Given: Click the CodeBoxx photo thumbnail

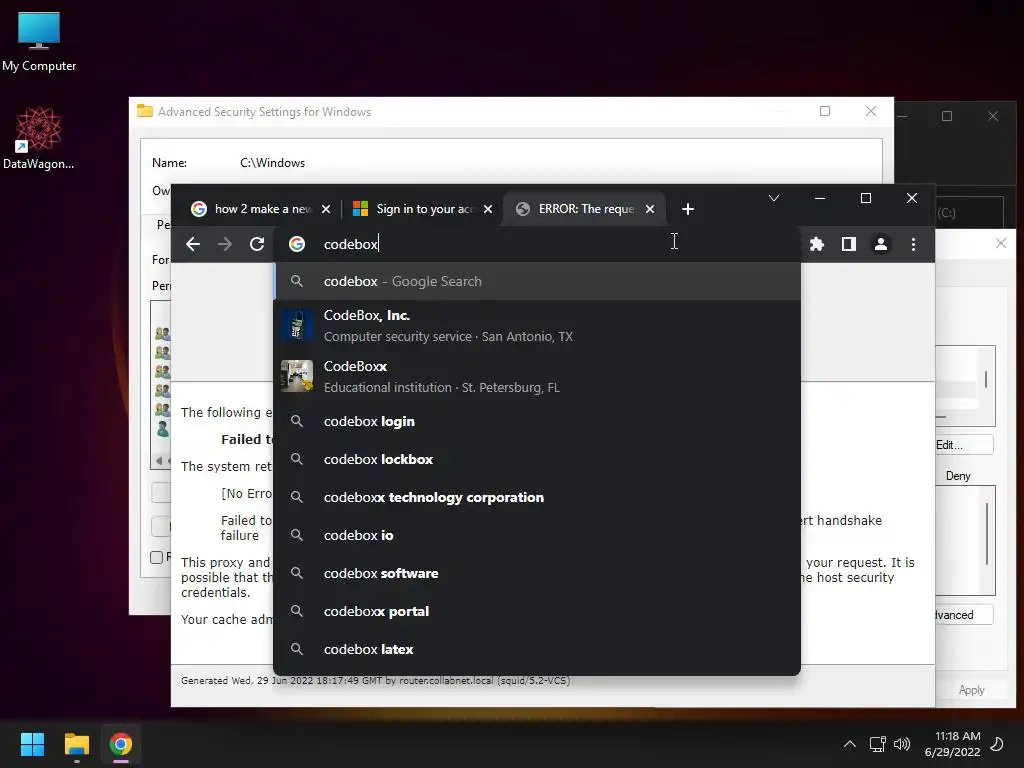Looking at the screenshot, I should click(297, 376).
